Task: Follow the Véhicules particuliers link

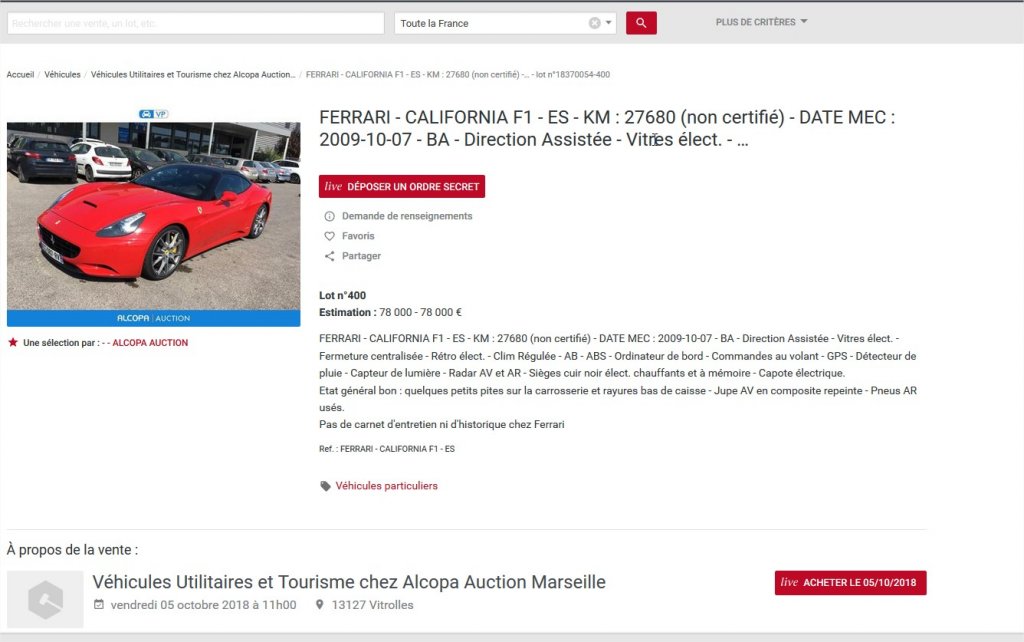Action: (x=385, y=484)
